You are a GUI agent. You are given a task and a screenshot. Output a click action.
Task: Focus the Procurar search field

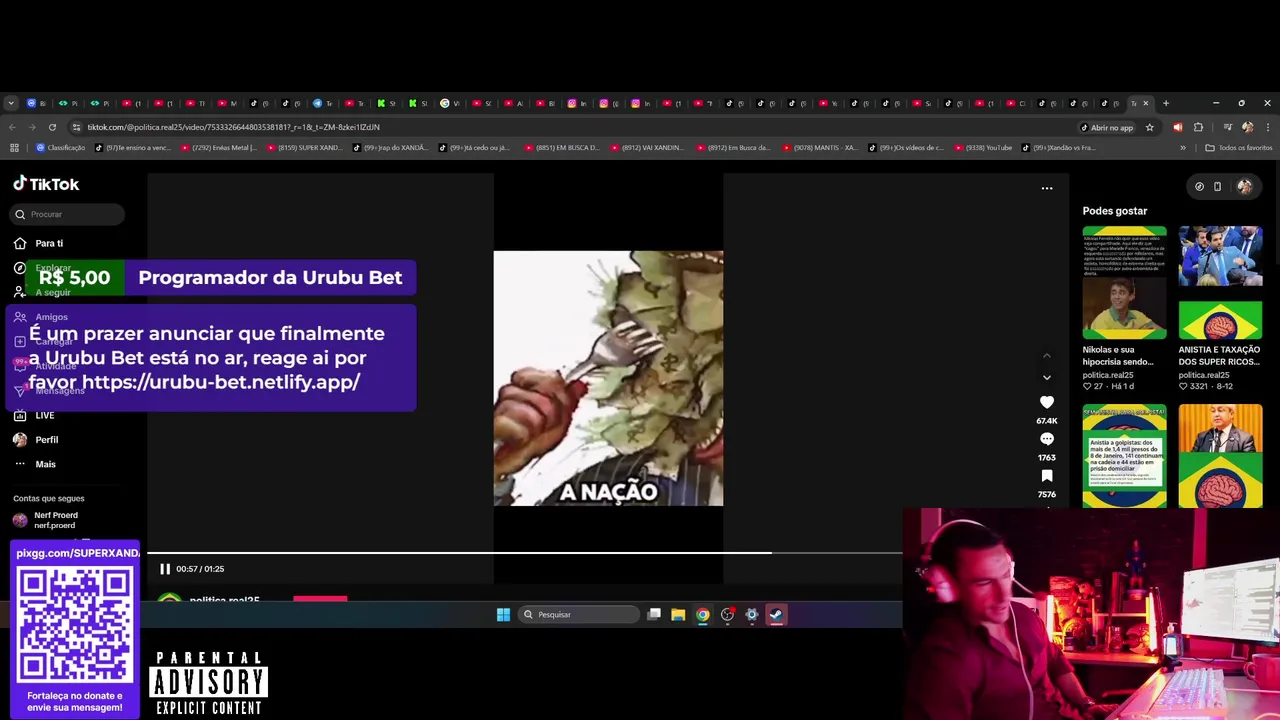68,214
